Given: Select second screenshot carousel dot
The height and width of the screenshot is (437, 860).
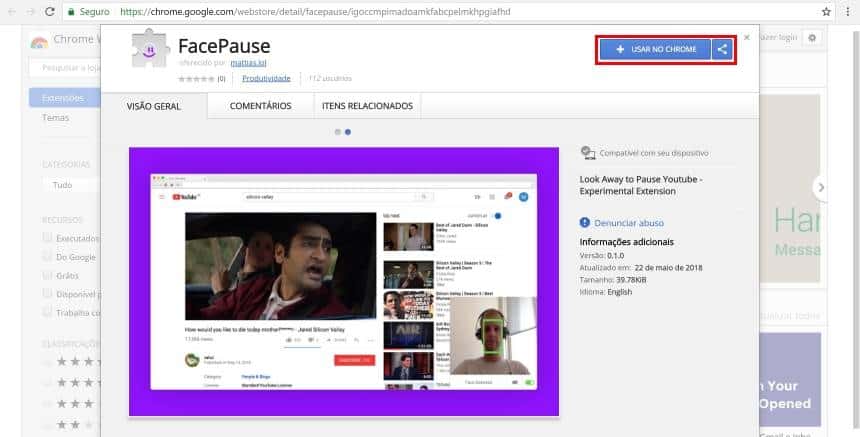Looking at the screenshot, I should coord(348,132).
